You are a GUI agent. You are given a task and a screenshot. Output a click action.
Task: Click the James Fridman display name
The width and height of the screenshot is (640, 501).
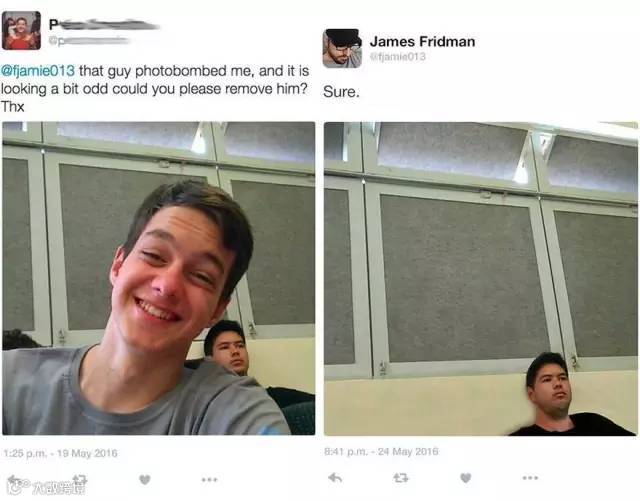(422, 42)
